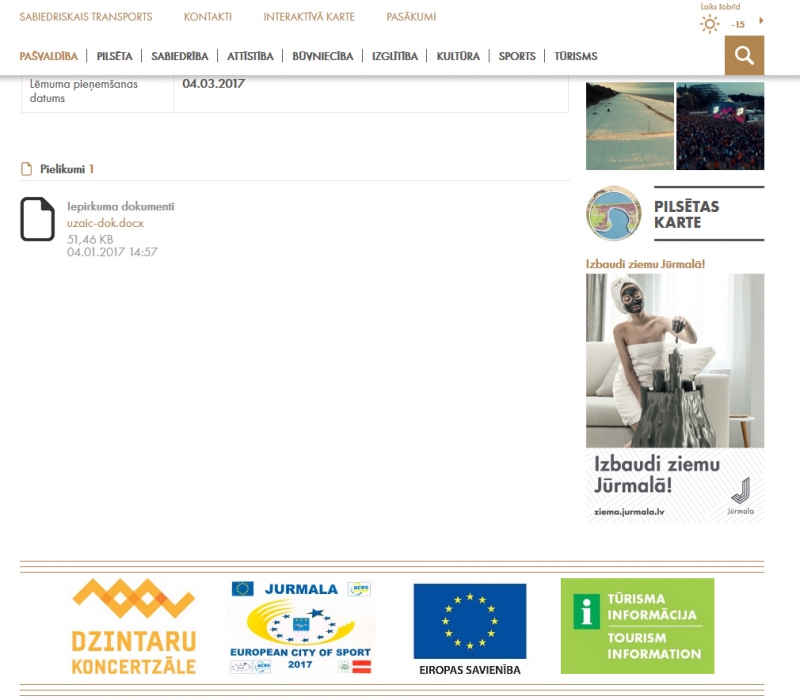Click the Kontakti link
This screenshot has height=700, width=800.
click(x=208, y=17)
